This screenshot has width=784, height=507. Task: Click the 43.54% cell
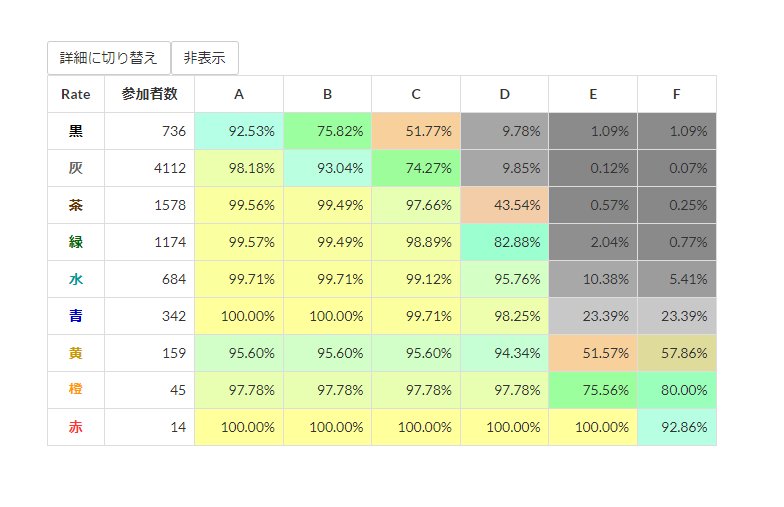click(x=504, y=205)
